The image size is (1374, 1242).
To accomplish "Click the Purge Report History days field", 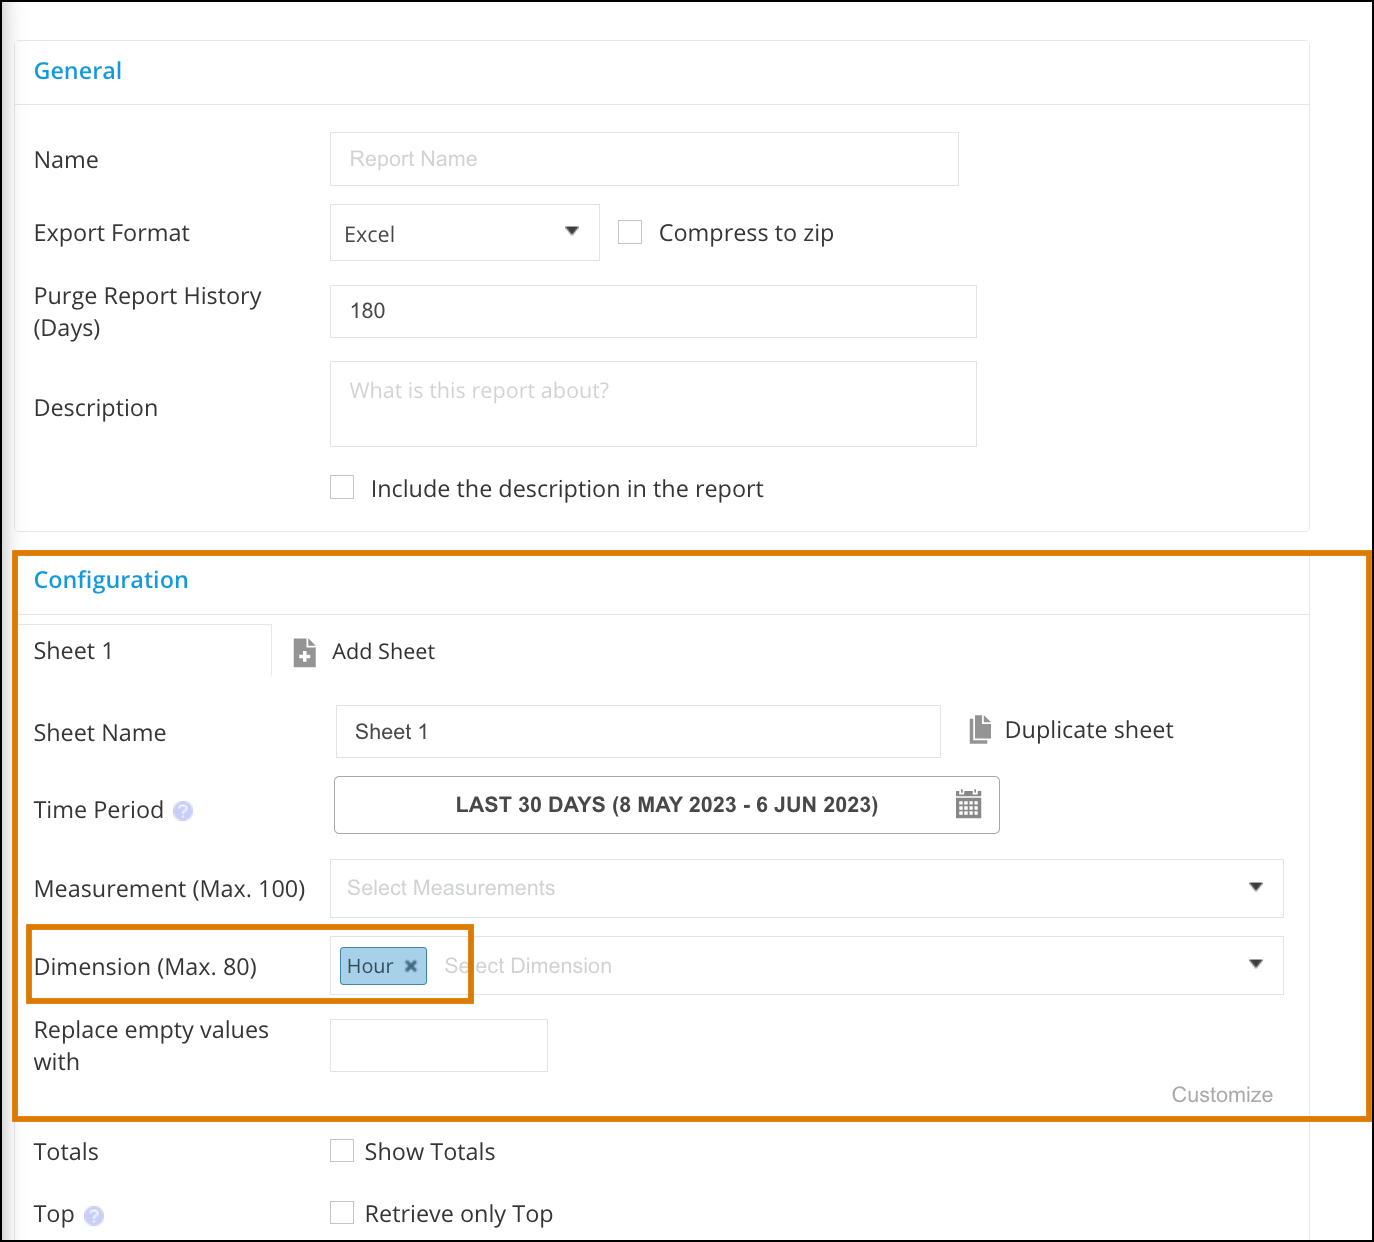I will (653, 311).
